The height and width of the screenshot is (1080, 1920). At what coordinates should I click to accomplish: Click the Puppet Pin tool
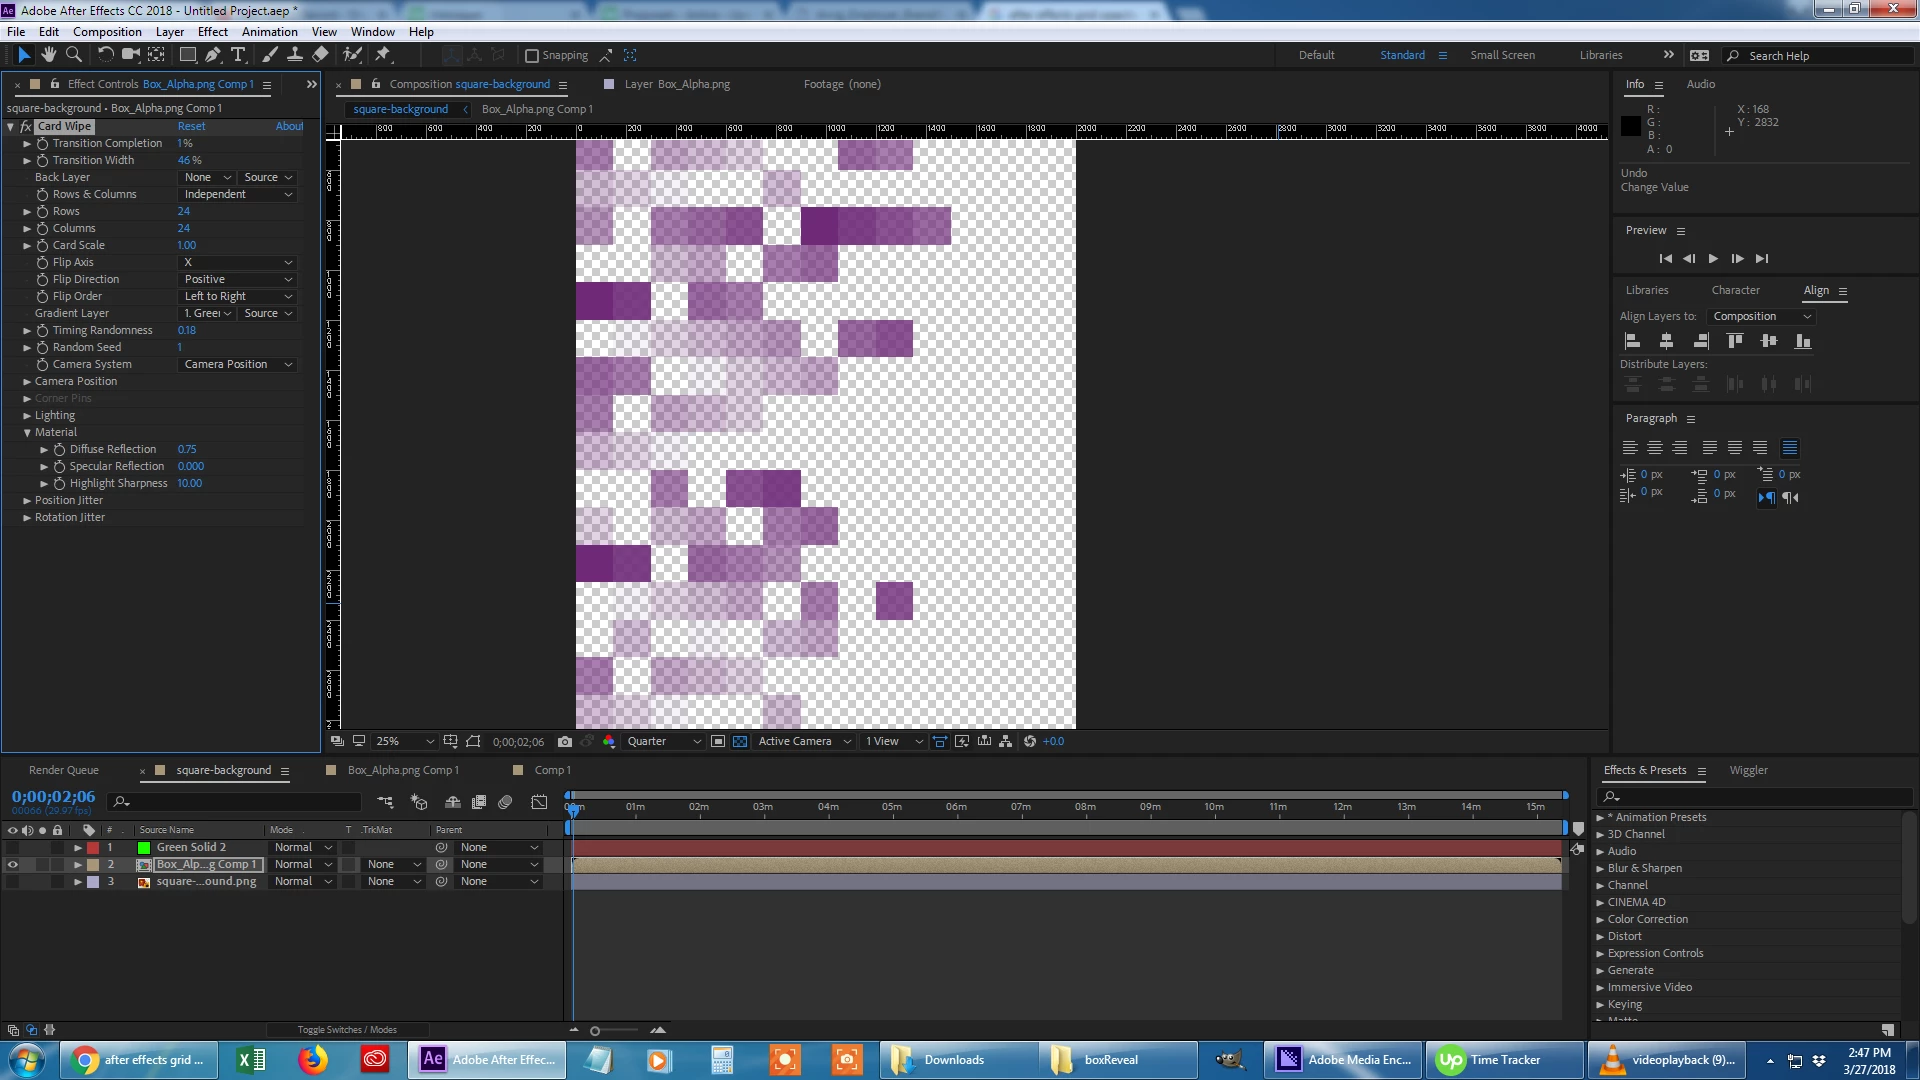coord(383,55)
